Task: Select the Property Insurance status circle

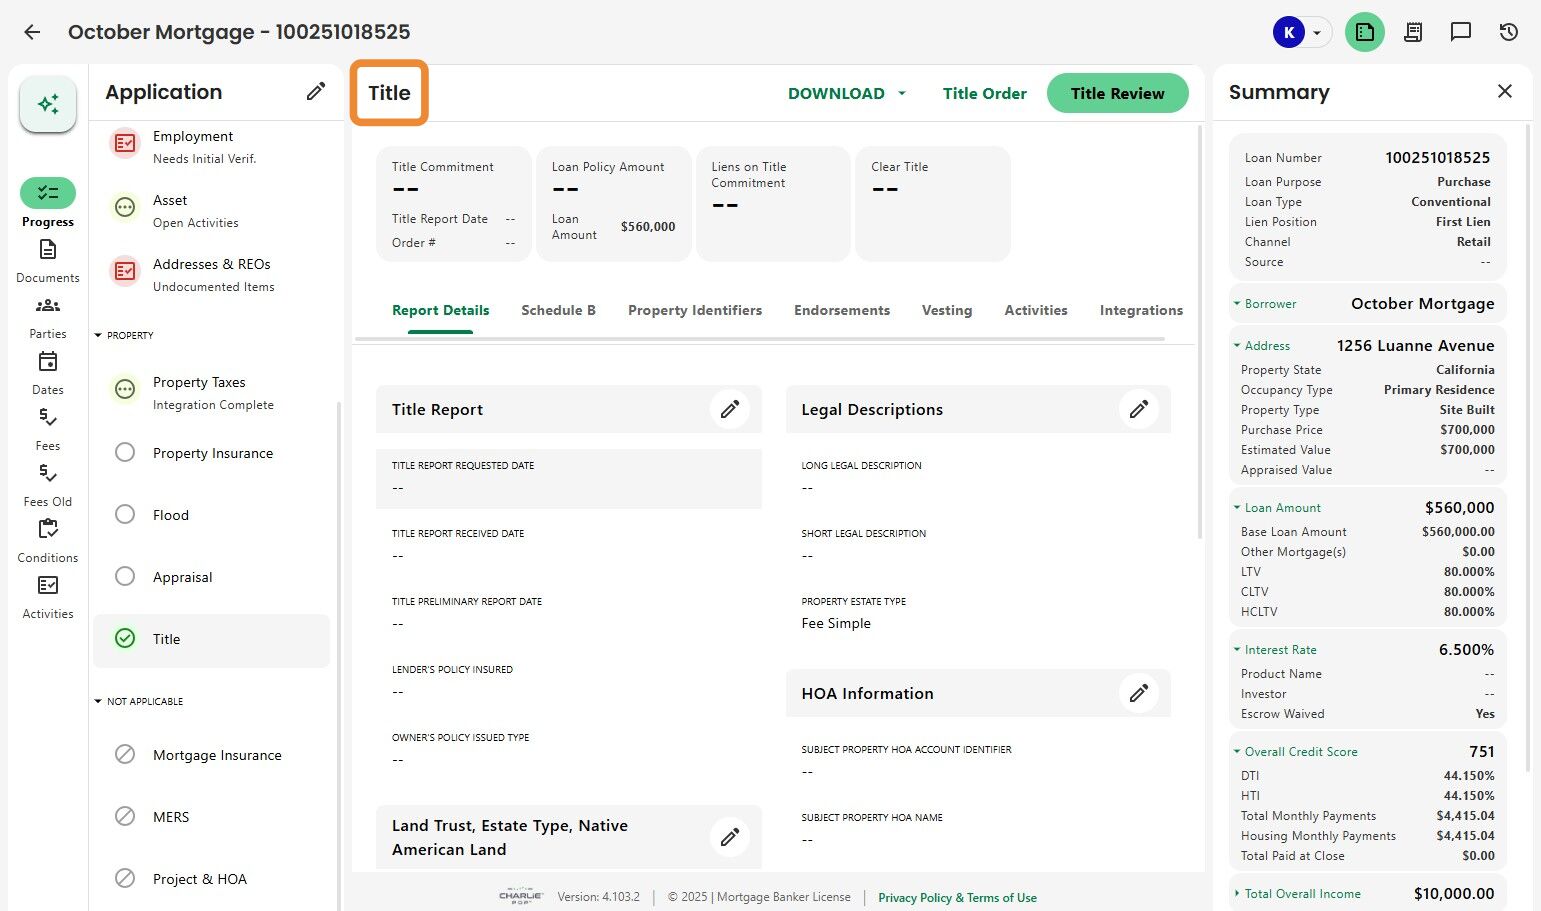Action: (x=125, y=453)
